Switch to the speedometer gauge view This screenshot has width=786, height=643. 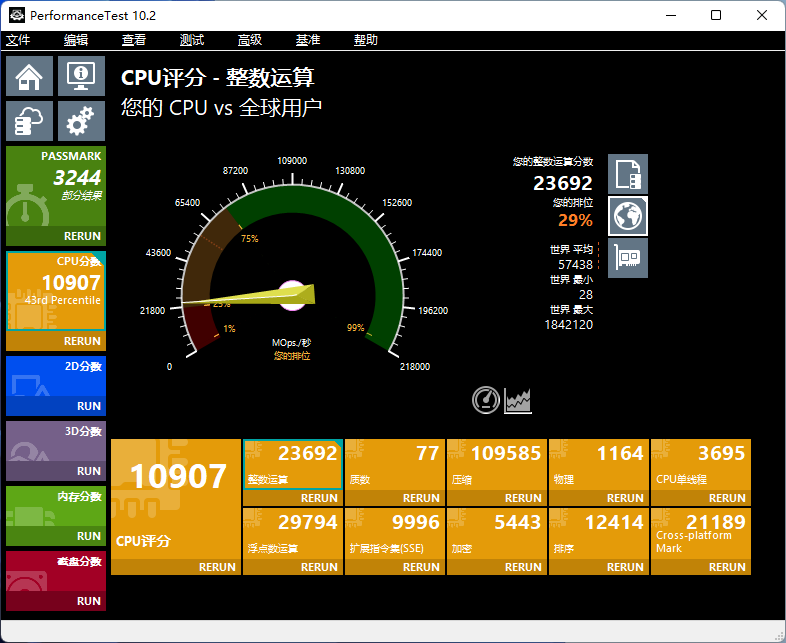click(486, 400)
